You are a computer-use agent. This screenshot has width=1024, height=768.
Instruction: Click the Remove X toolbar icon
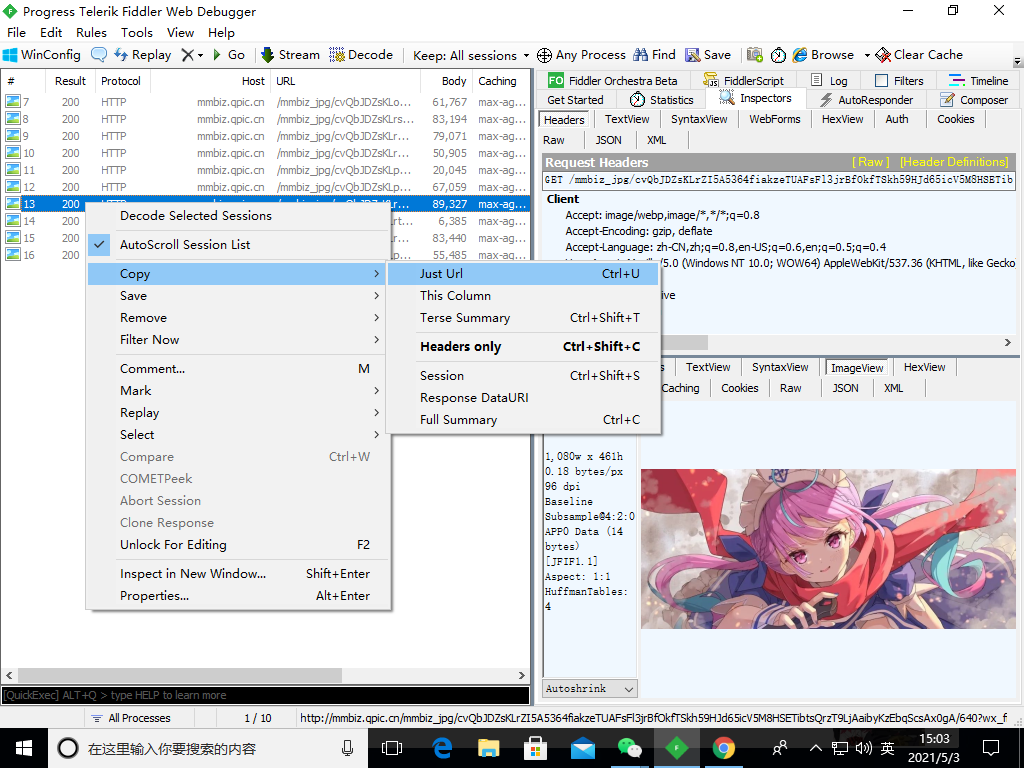click(187, 55)
